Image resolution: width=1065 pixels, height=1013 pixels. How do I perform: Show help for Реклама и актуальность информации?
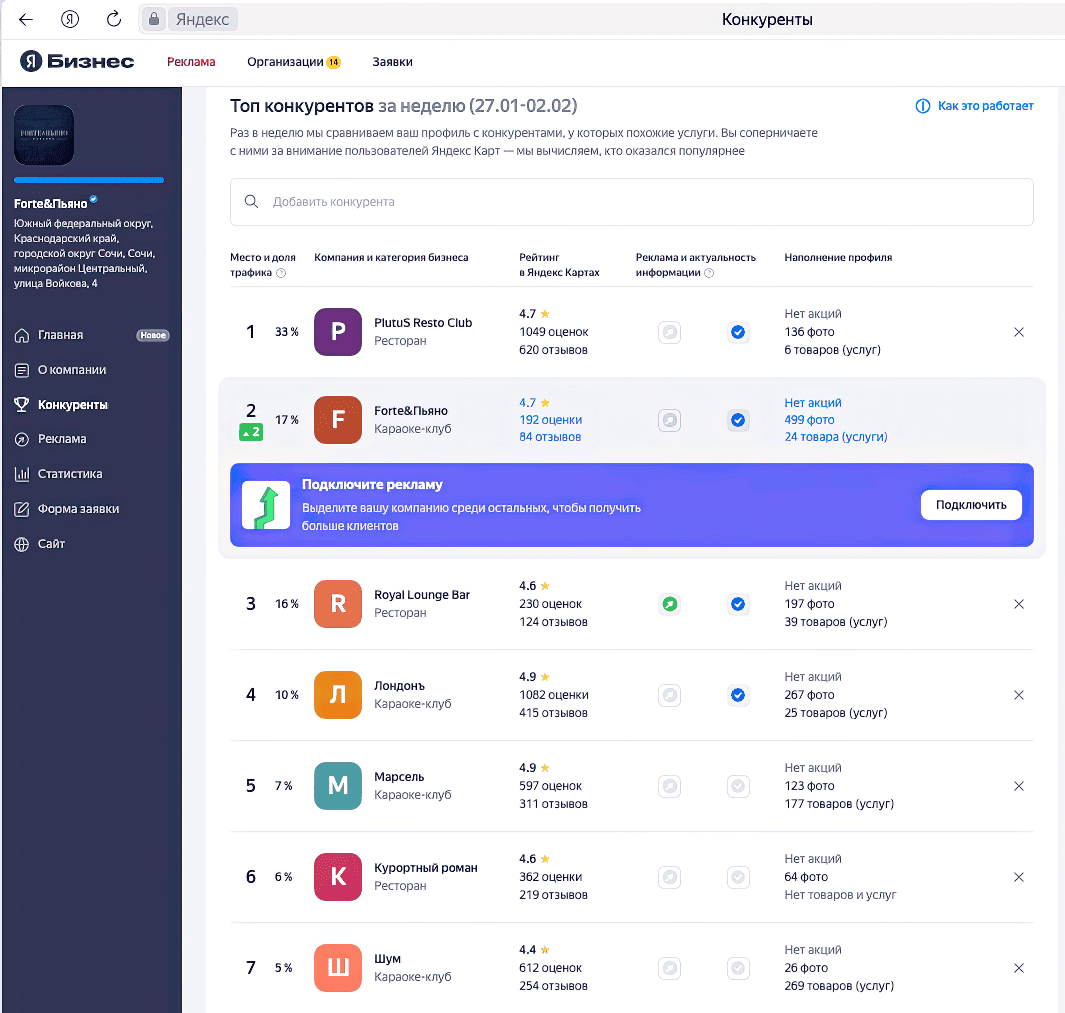[x=709, y=273]
